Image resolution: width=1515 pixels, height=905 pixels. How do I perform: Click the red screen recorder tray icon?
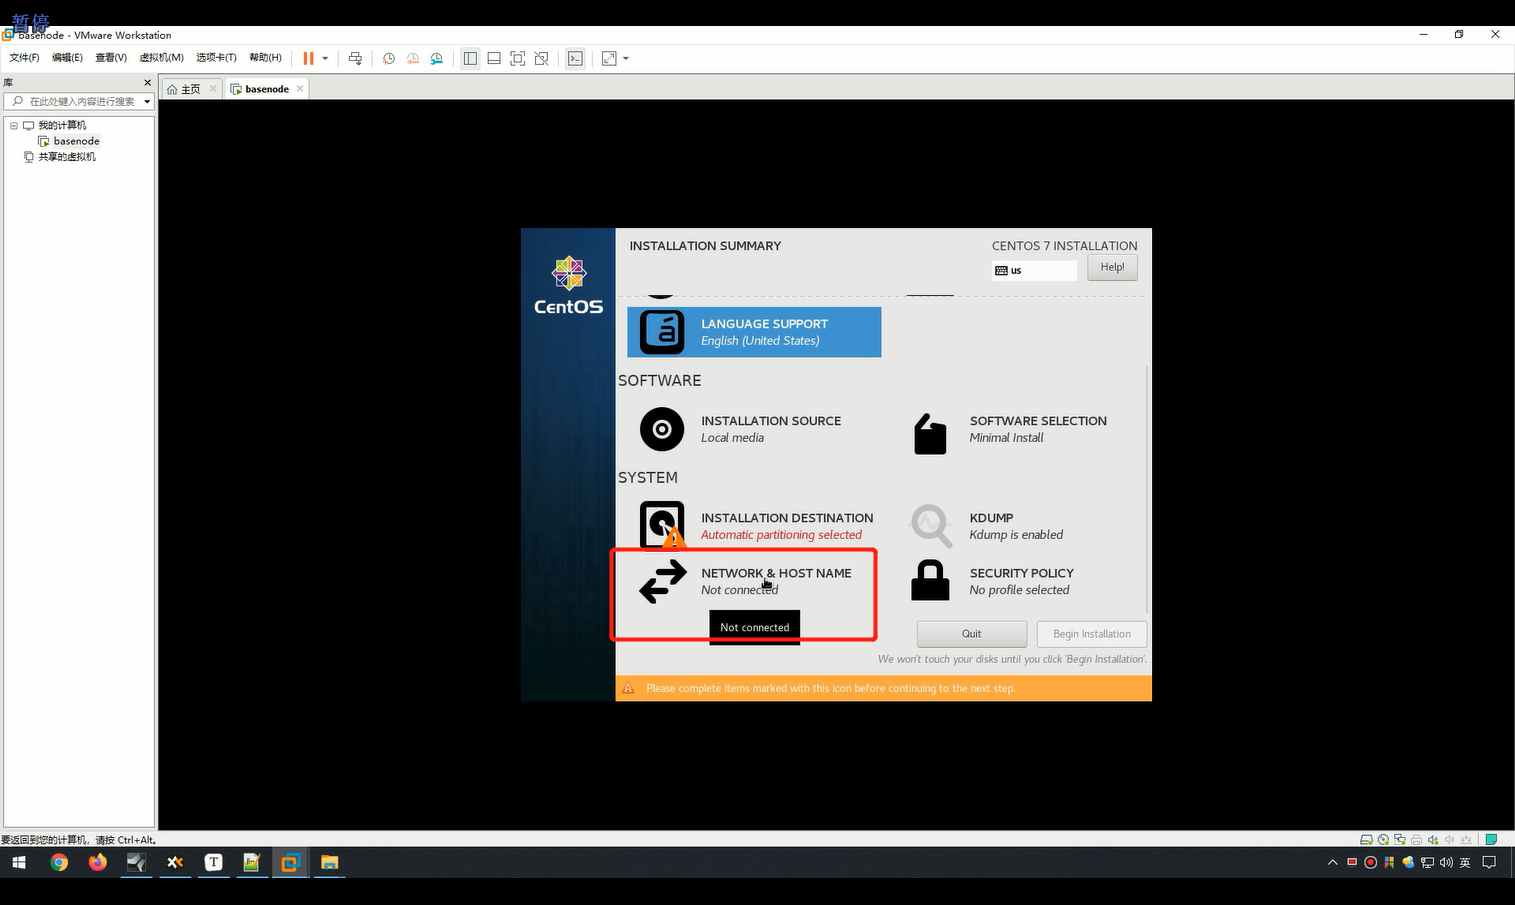click(x=1370, y=862)
